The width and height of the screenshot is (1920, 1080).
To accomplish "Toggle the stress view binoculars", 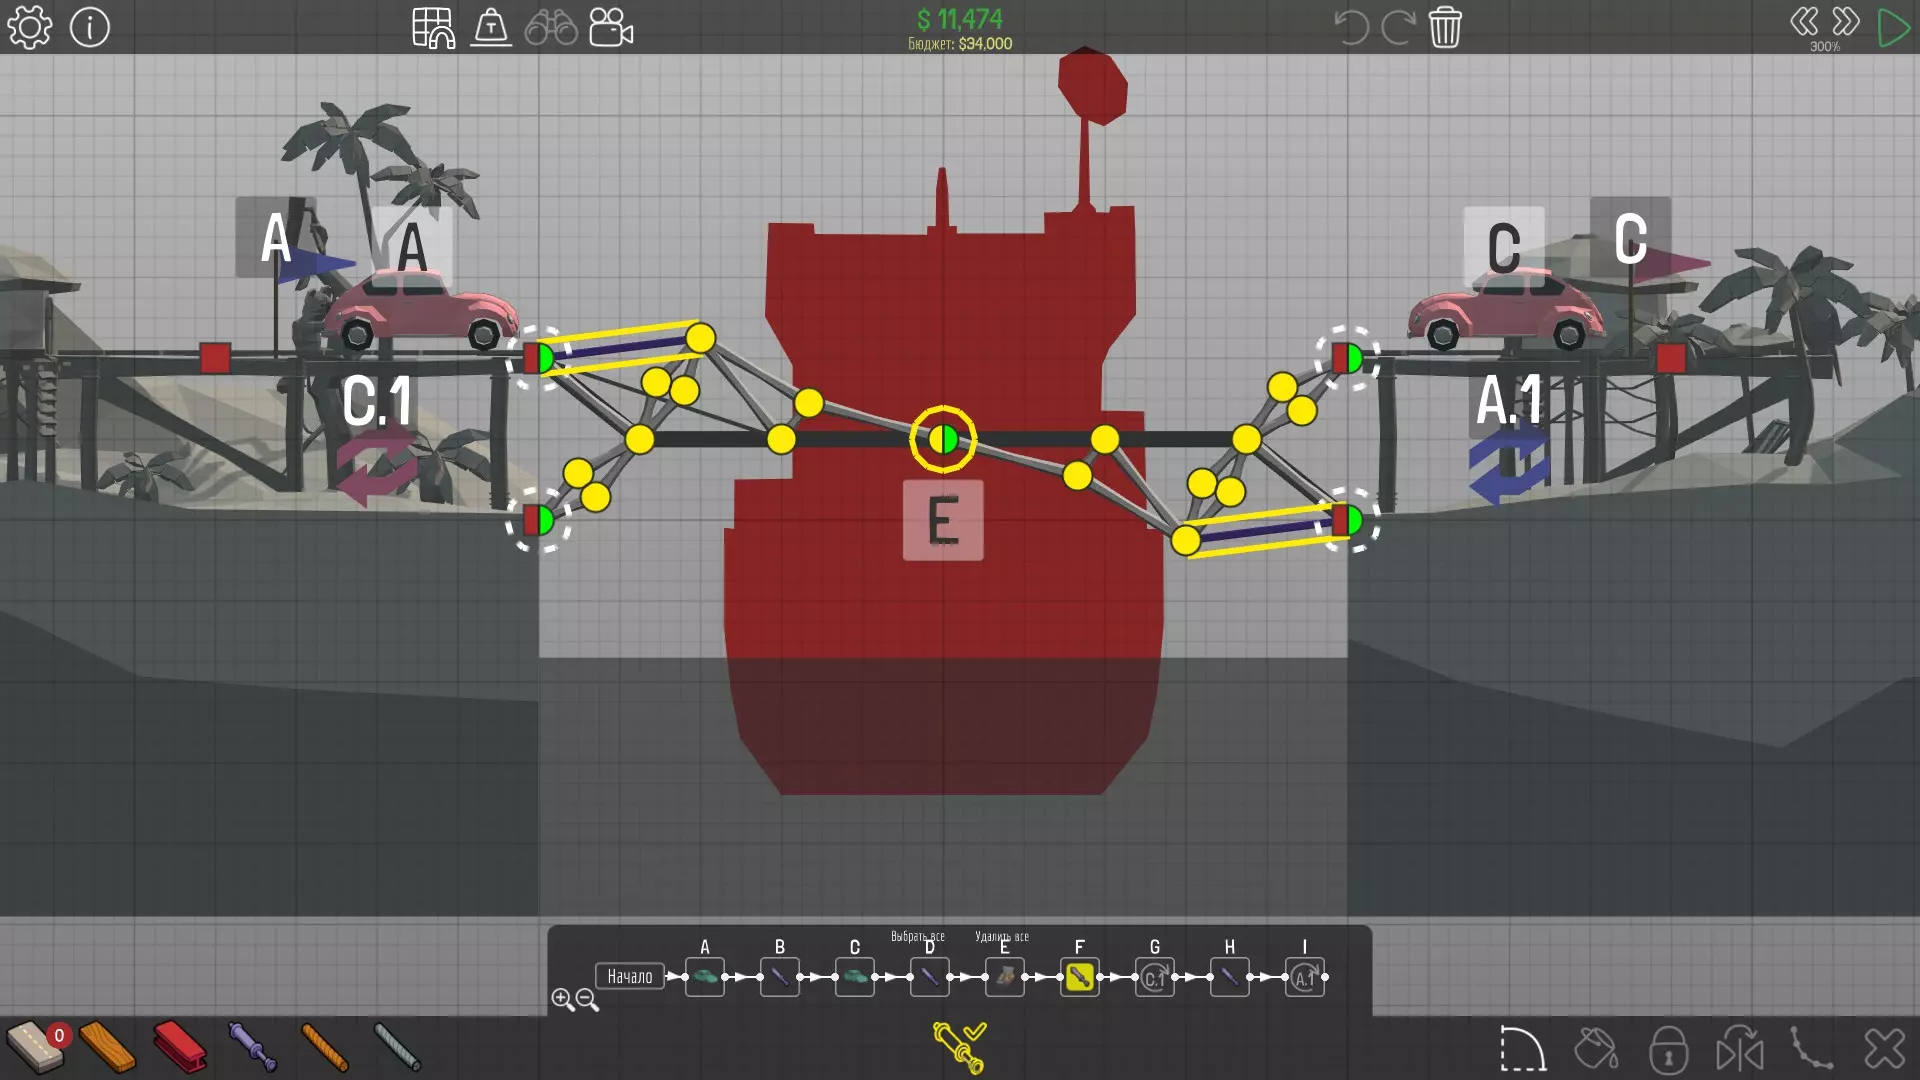I will point(551,27).
